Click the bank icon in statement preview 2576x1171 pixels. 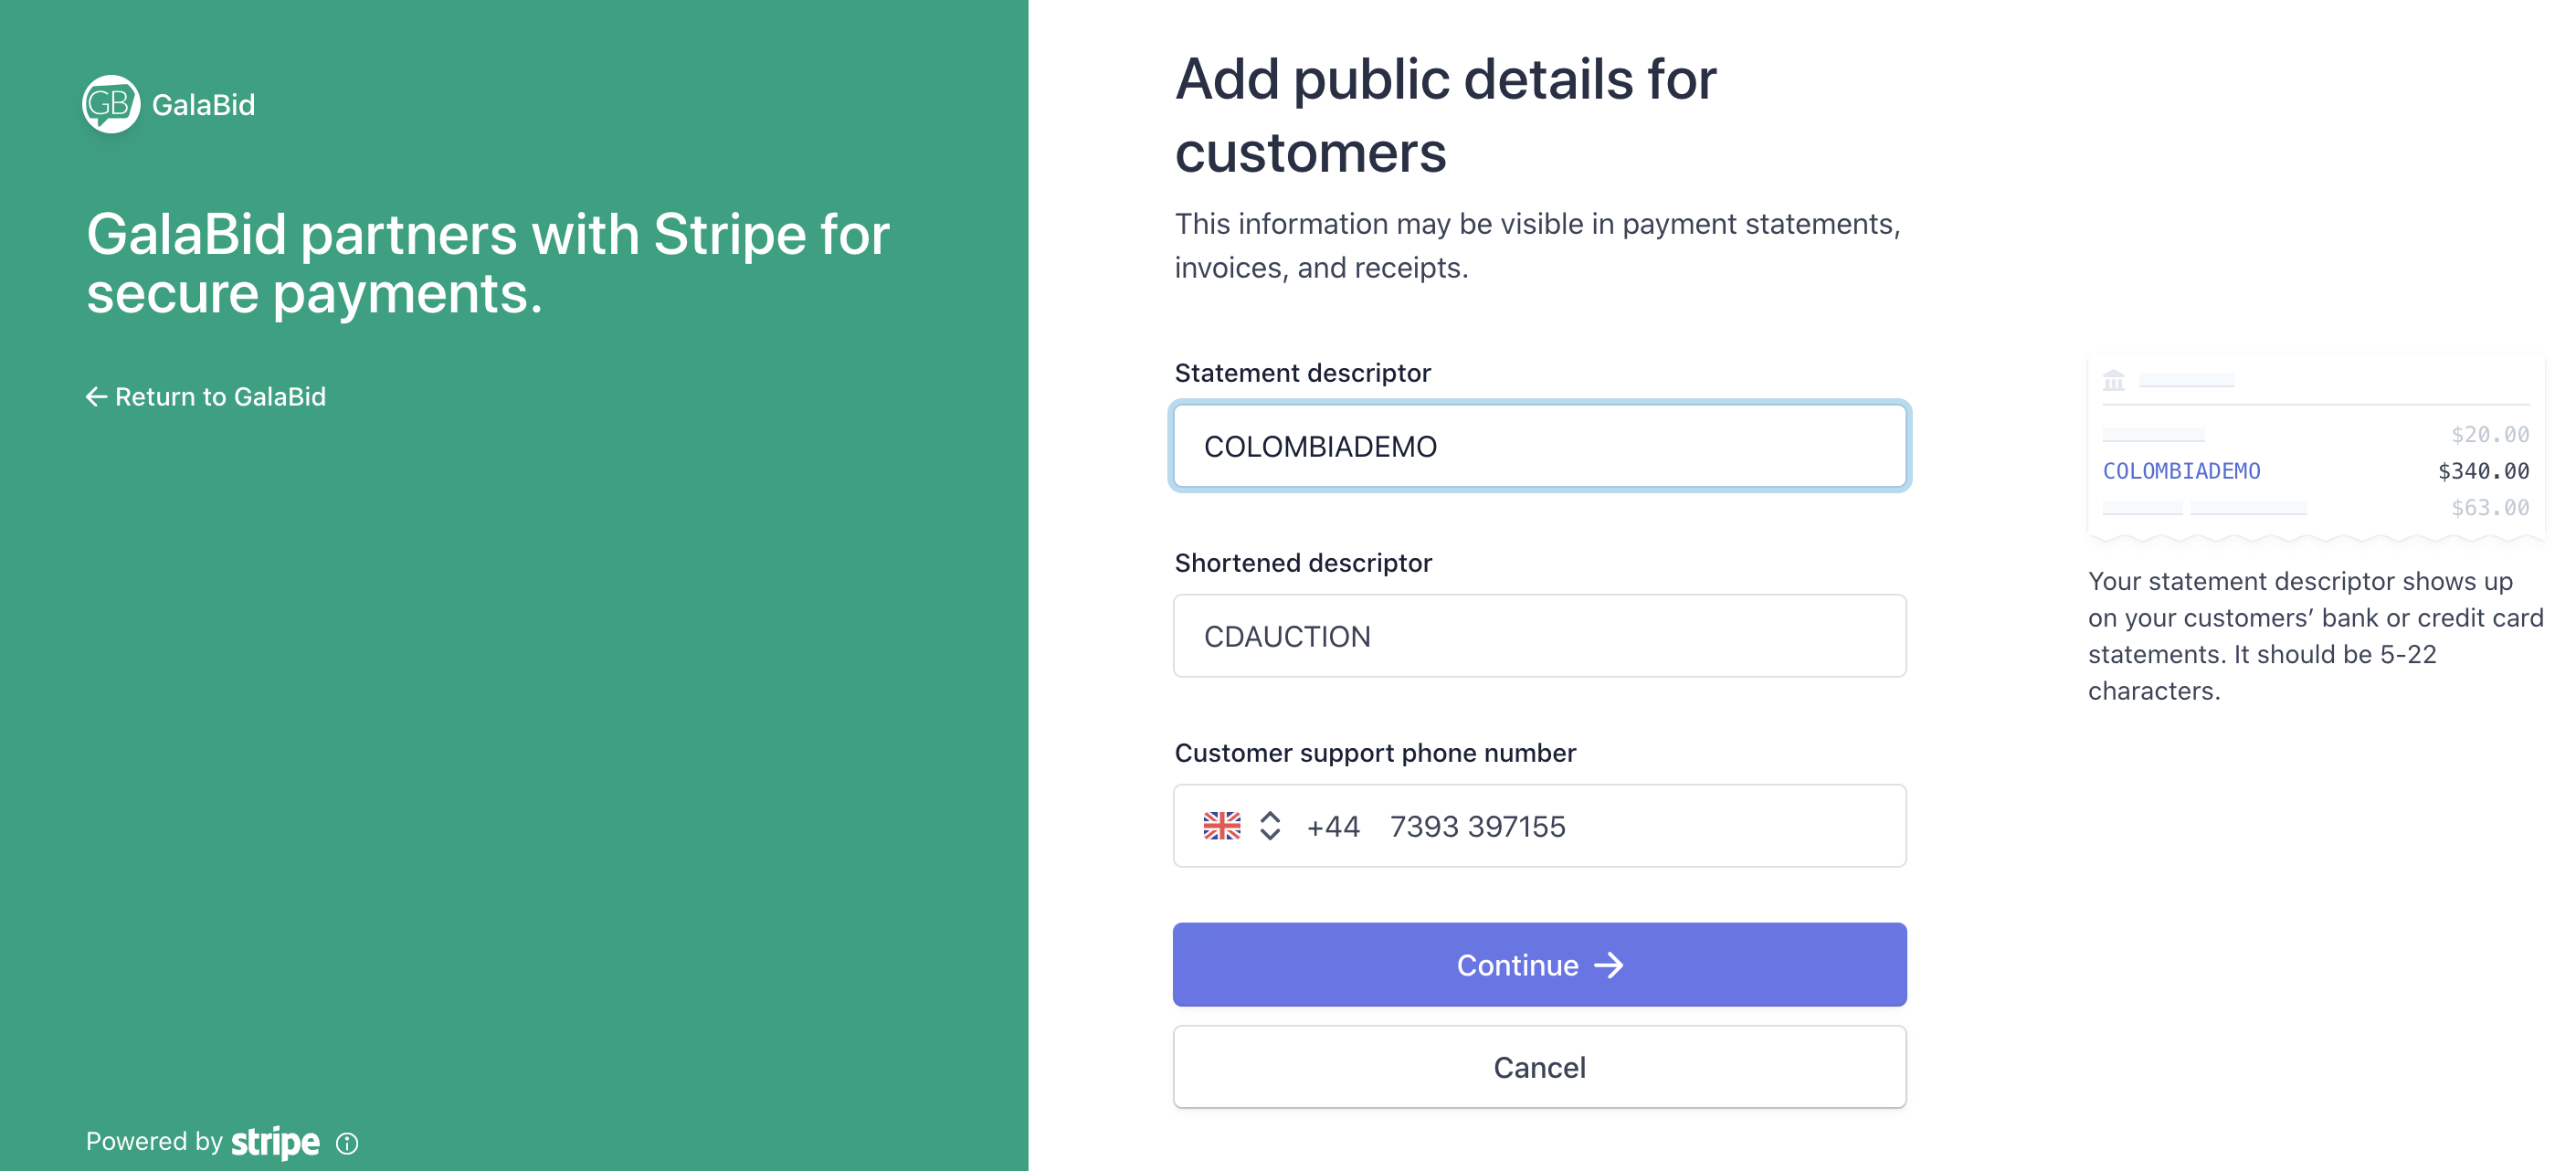click(x=2113, y=380)
